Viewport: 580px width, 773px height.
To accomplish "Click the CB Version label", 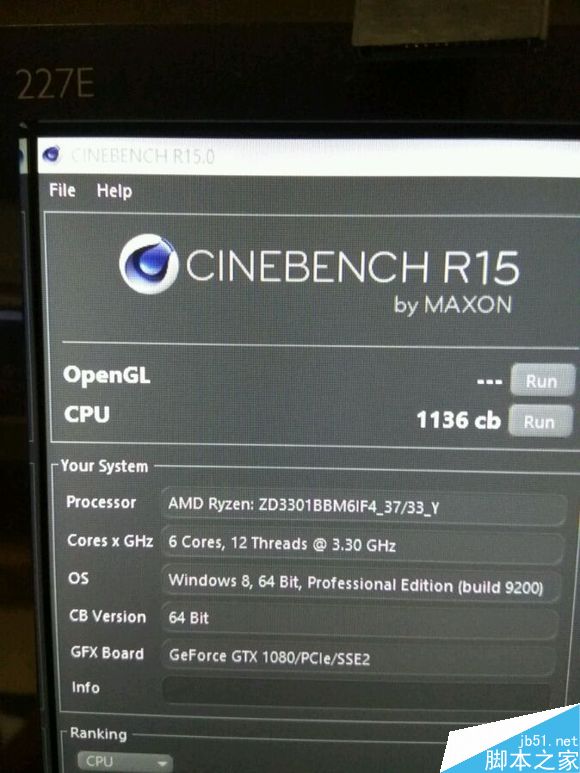I will (107, 616).
